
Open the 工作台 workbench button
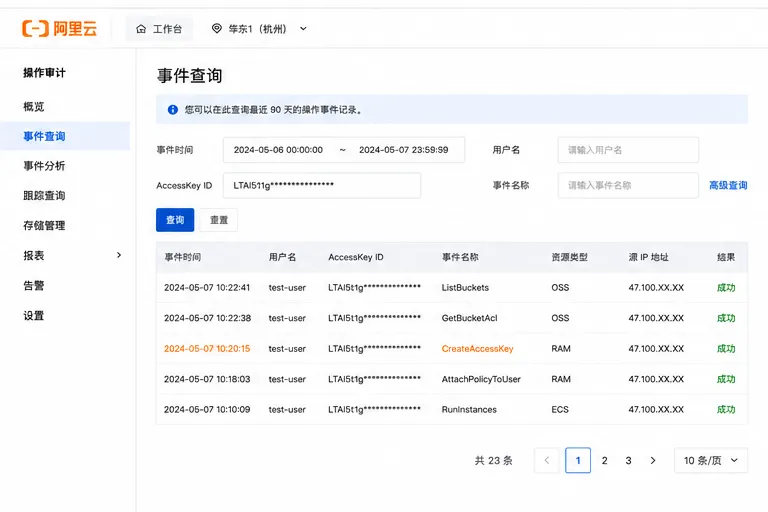[x=159, y=29]
